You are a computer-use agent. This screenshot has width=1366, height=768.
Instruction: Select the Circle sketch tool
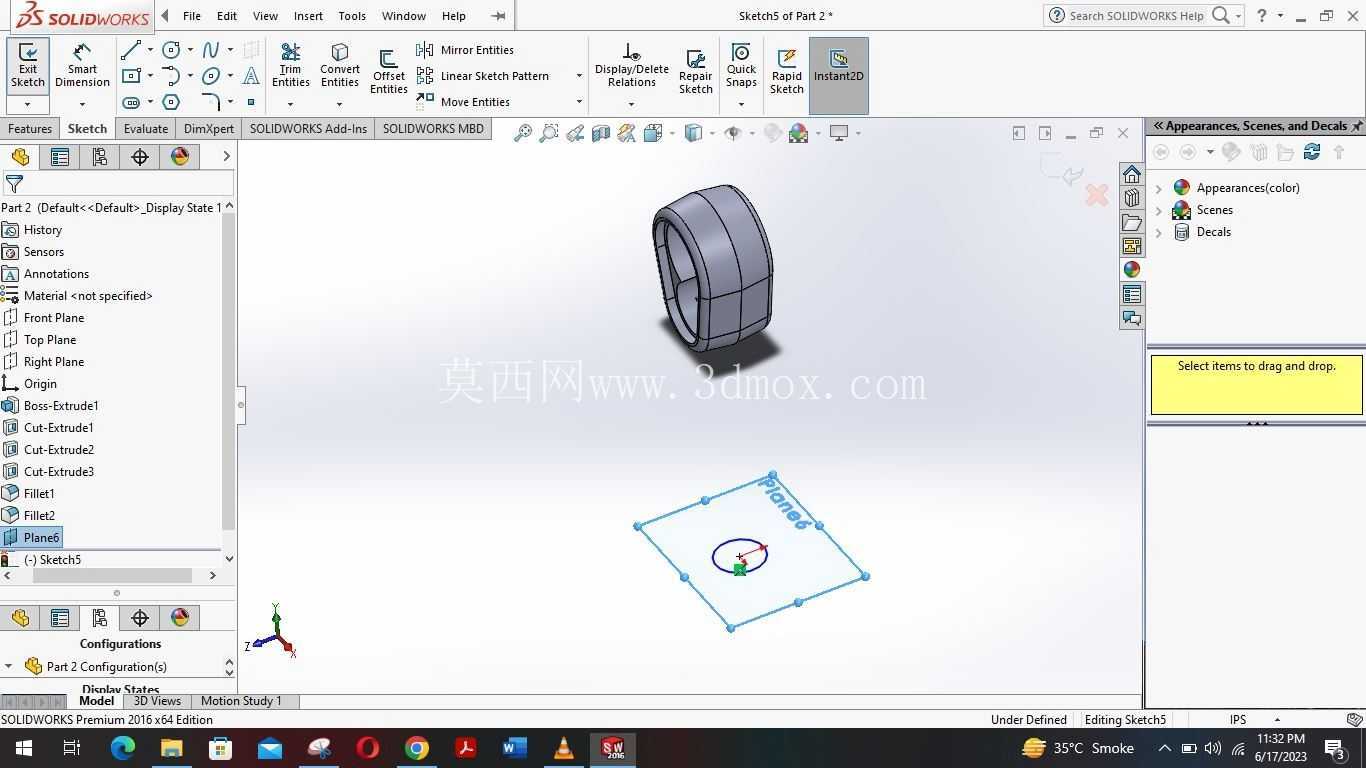171,49
